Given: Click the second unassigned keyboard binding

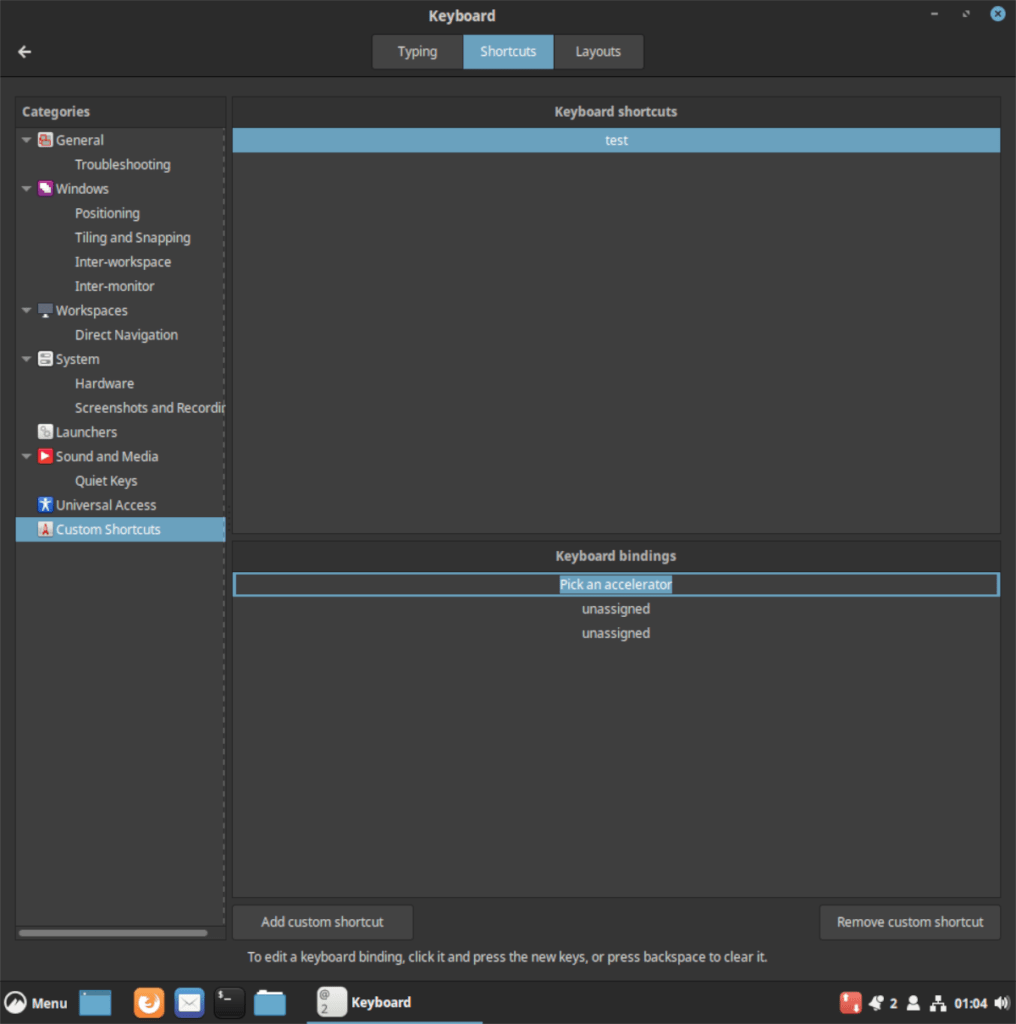Looking at the screenshot, I should pyautogui.click(x=616, y=633).
